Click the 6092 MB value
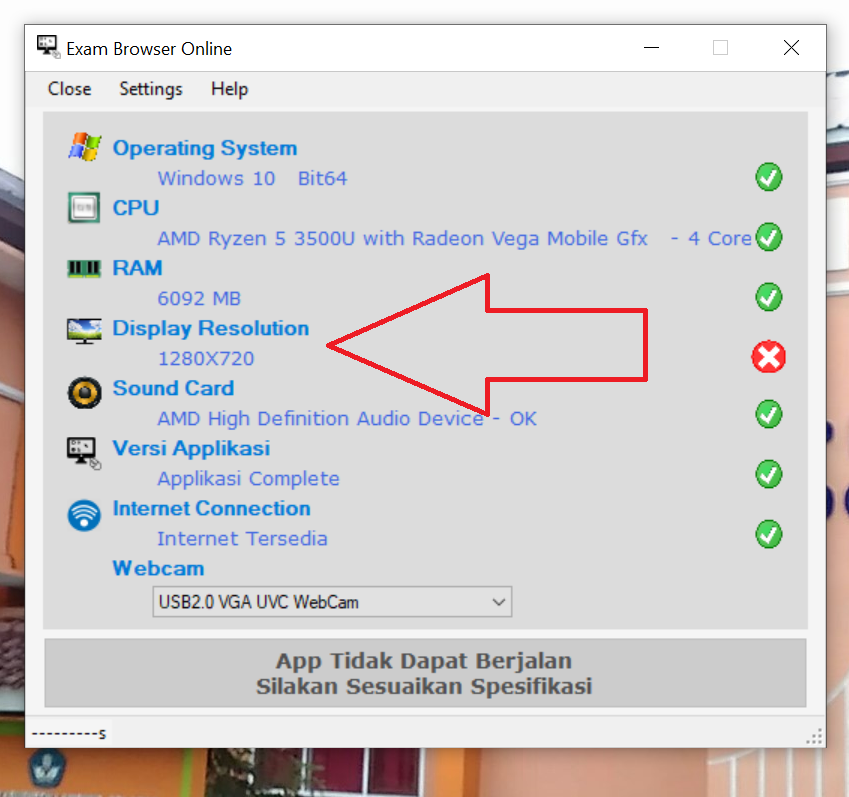The image size is (849, 797). click(x=199, y=298)
